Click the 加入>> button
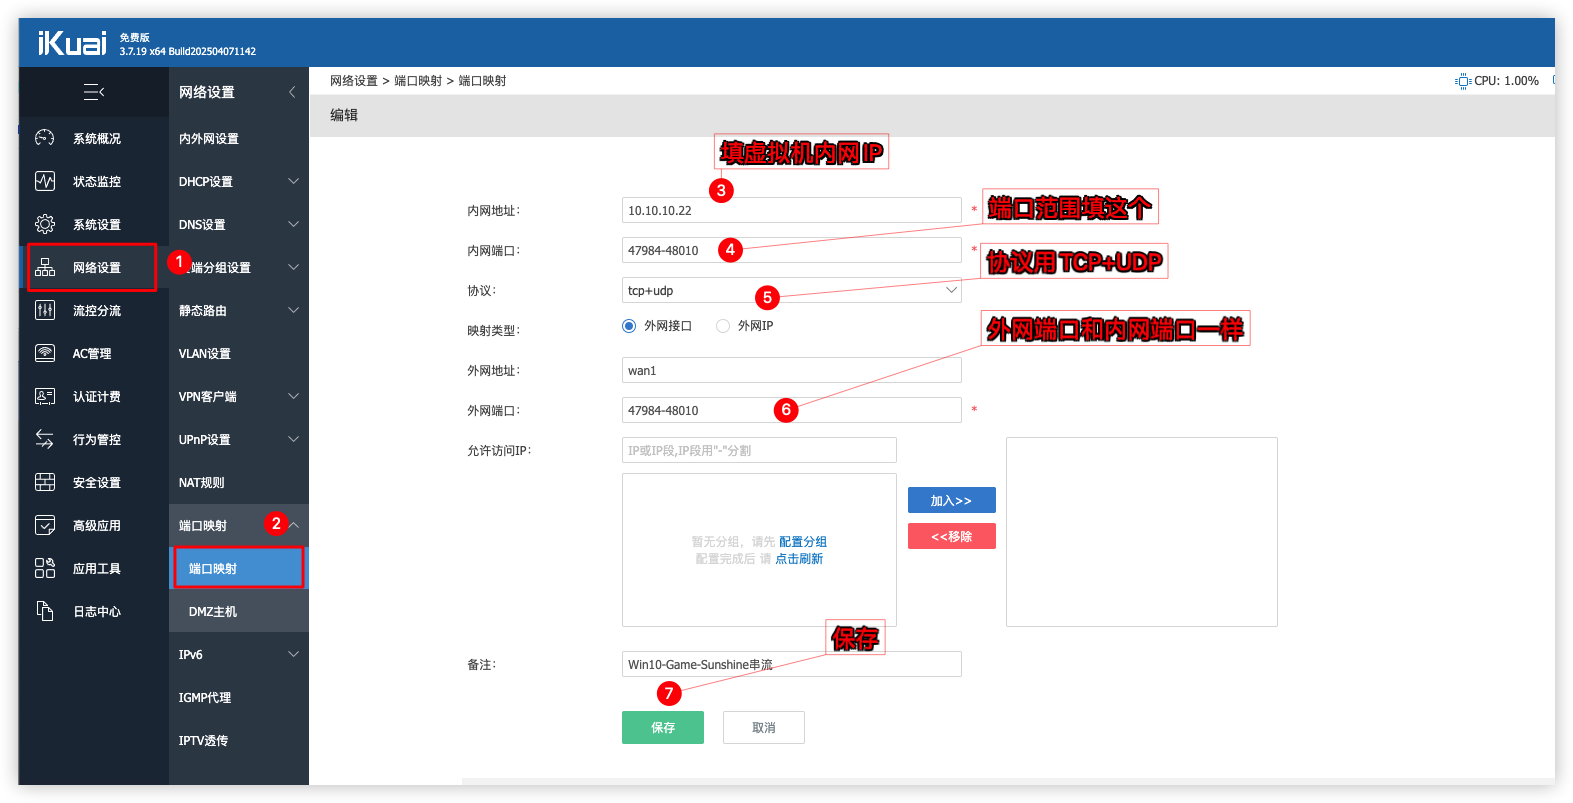The image size is (1573, 803). pos(952,500)
